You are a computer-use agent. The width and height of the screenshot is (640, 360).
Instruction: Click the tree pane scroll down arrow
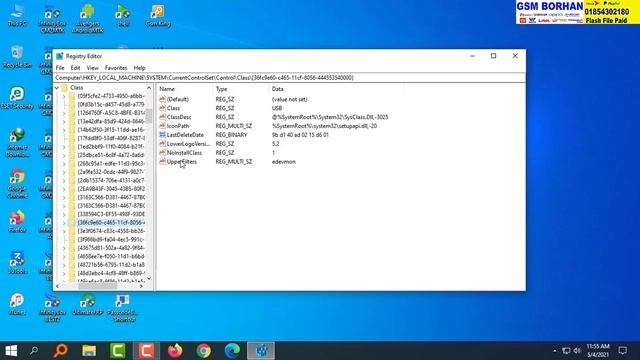(149, 279)
